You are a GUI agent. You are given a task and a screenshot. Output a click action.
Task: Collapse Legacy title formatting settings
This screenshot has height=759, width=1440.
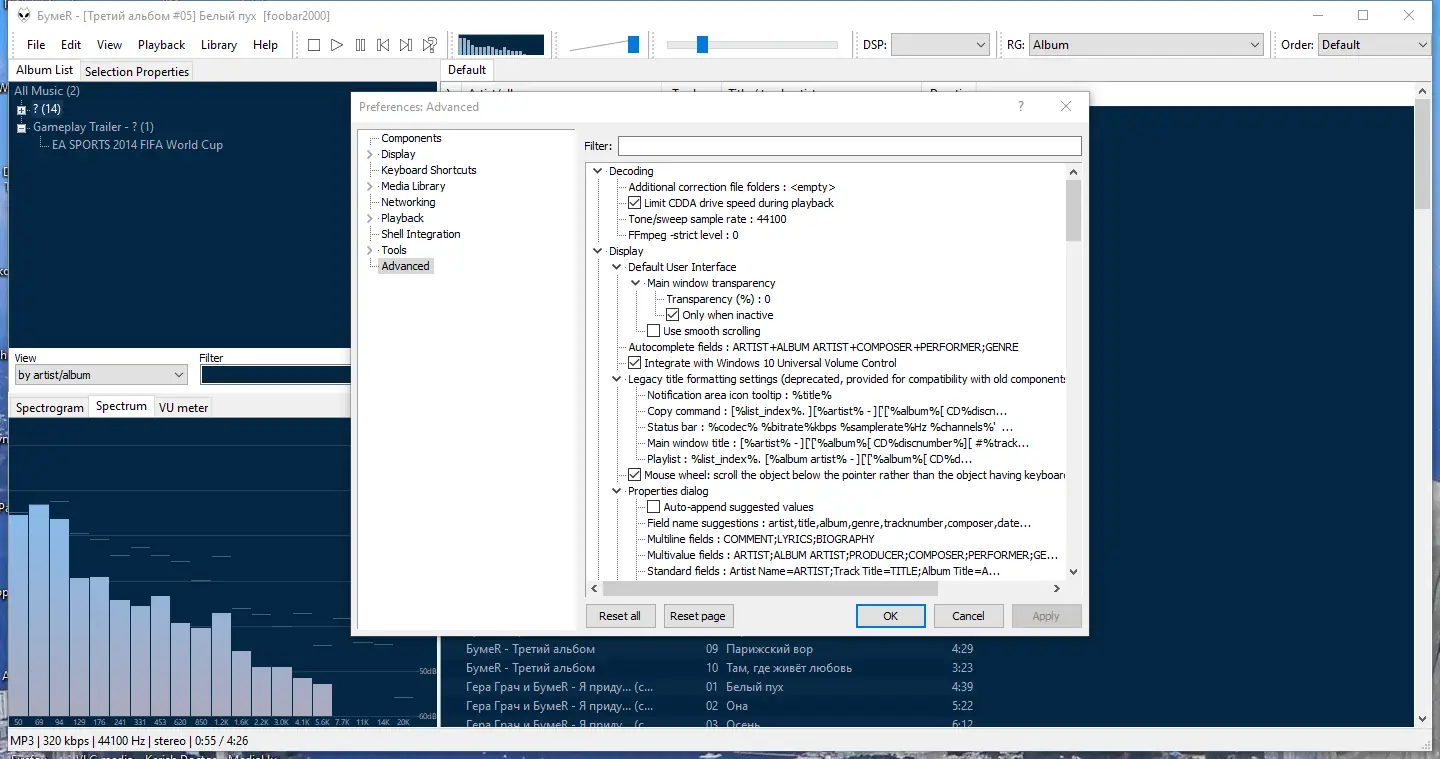[617, 379]
